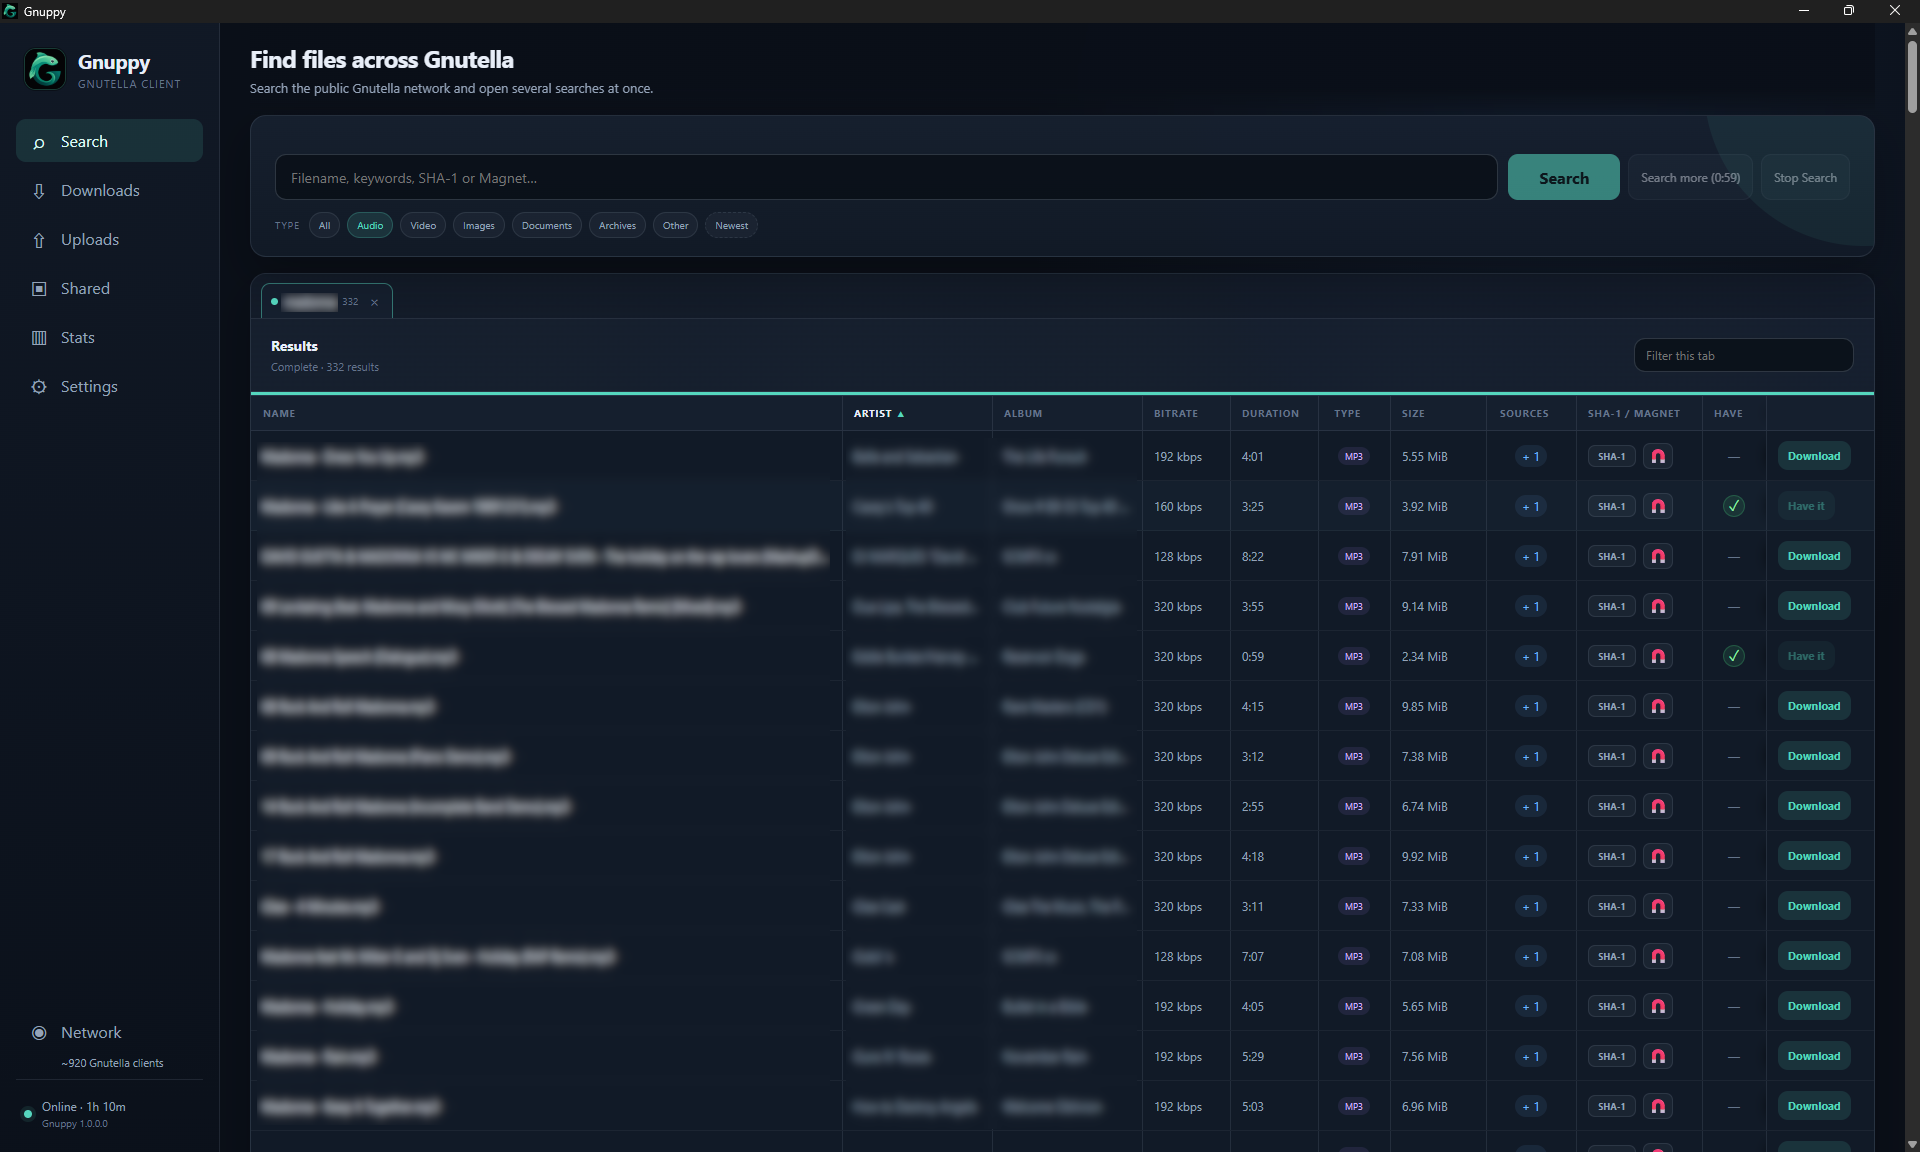Toggle the Audio type filter
Image resolution: width=1920 pixels, height=1152 pixels.
[370, 225]
